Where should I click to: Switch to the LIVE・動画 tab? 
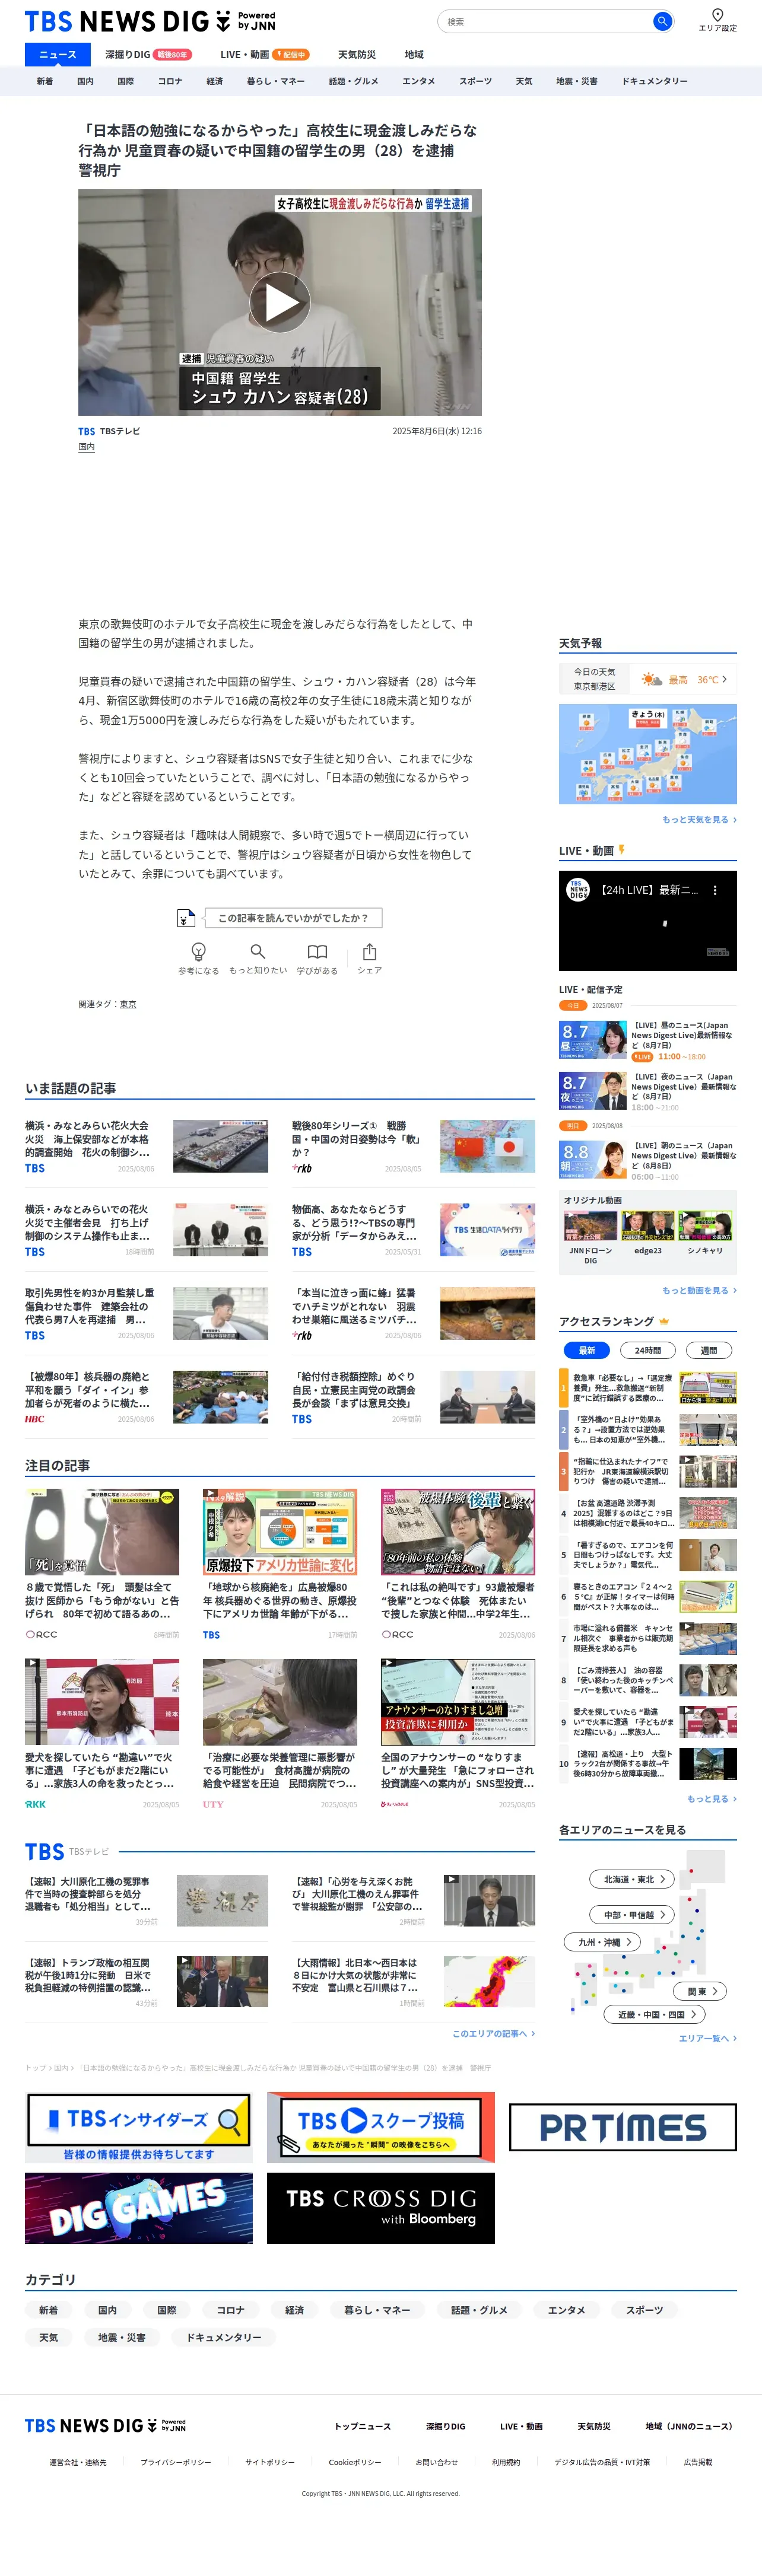pyautogui.click(x=264, y=54)
